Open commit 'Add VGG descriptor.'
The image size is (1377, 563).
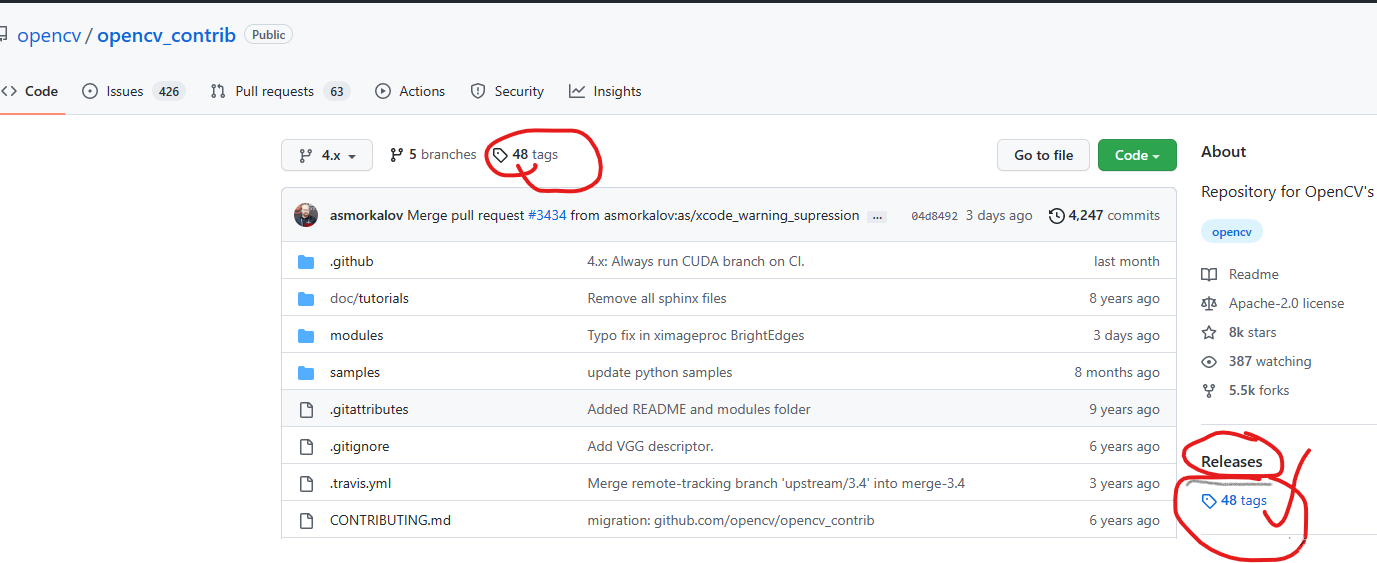[650, 447]
